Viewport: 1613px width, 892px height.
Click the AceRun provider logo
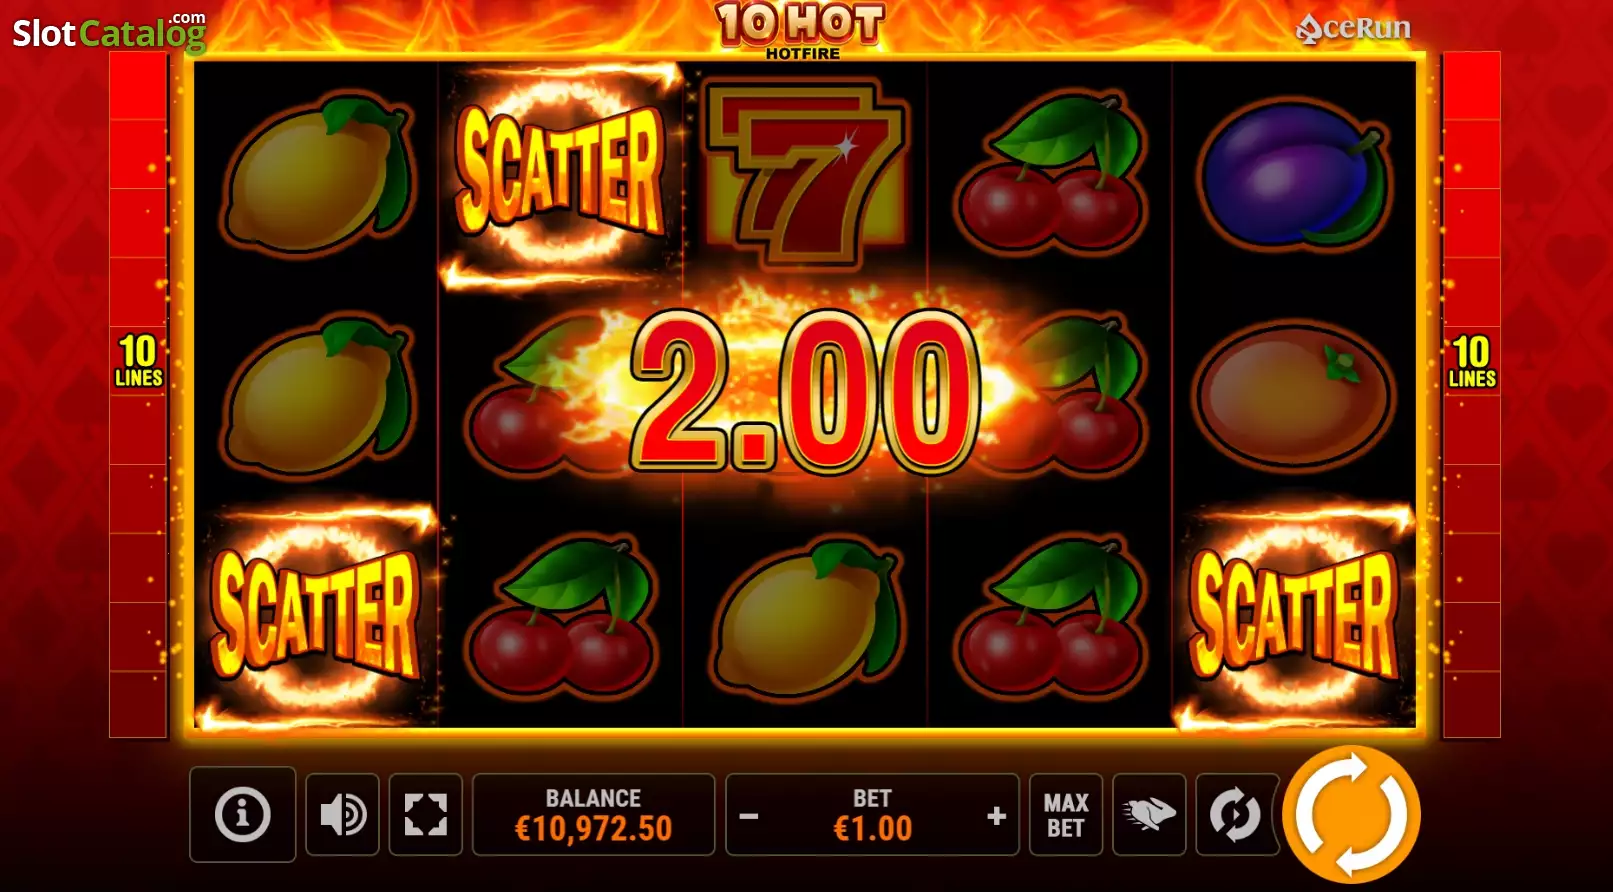click(x=1353, y=28)
